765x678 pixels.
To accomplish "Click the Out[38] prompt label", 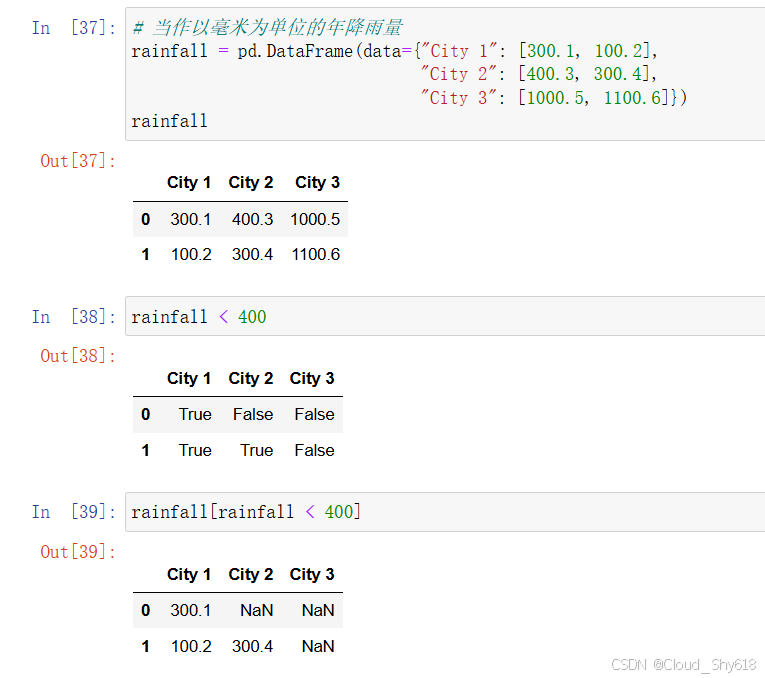I will pos(78,356).
